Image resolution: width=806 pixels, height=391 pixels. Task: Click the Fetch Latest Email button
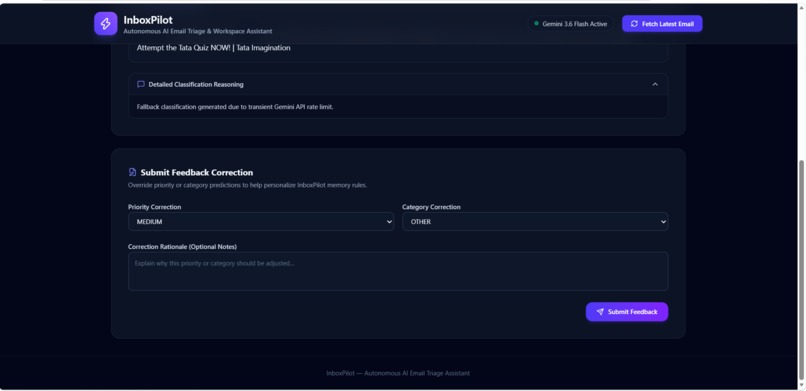click(662, 24)
